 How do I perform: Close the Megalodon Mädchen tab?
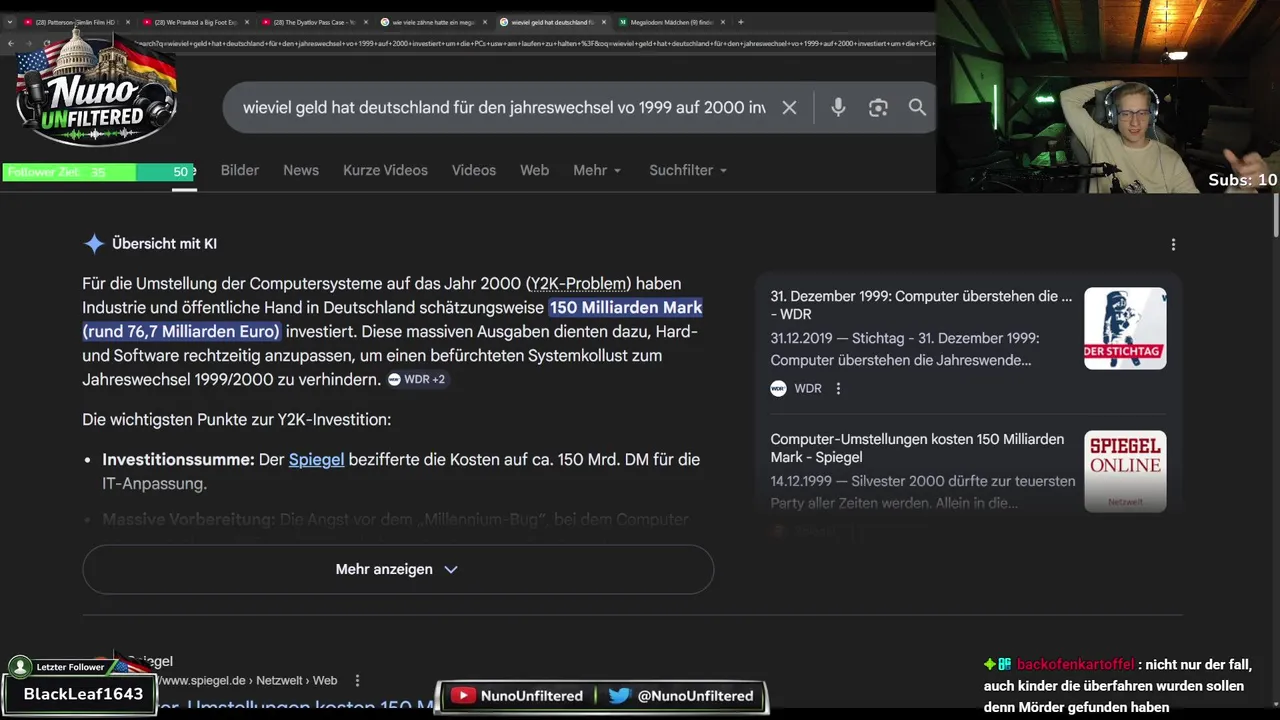(722, 22)
